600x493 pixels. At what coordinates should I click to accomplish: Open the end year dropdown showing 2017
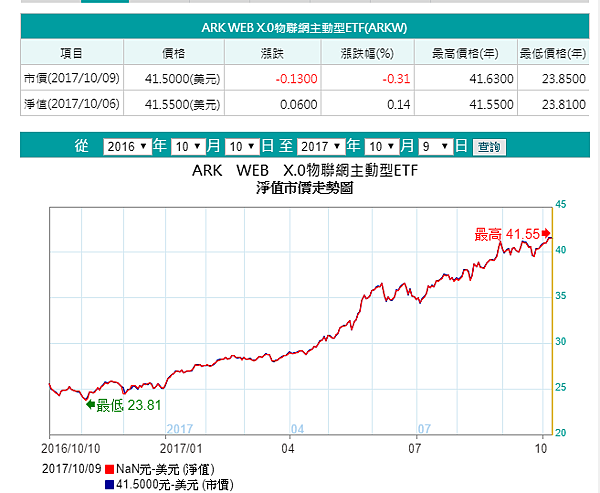point(321,147)
